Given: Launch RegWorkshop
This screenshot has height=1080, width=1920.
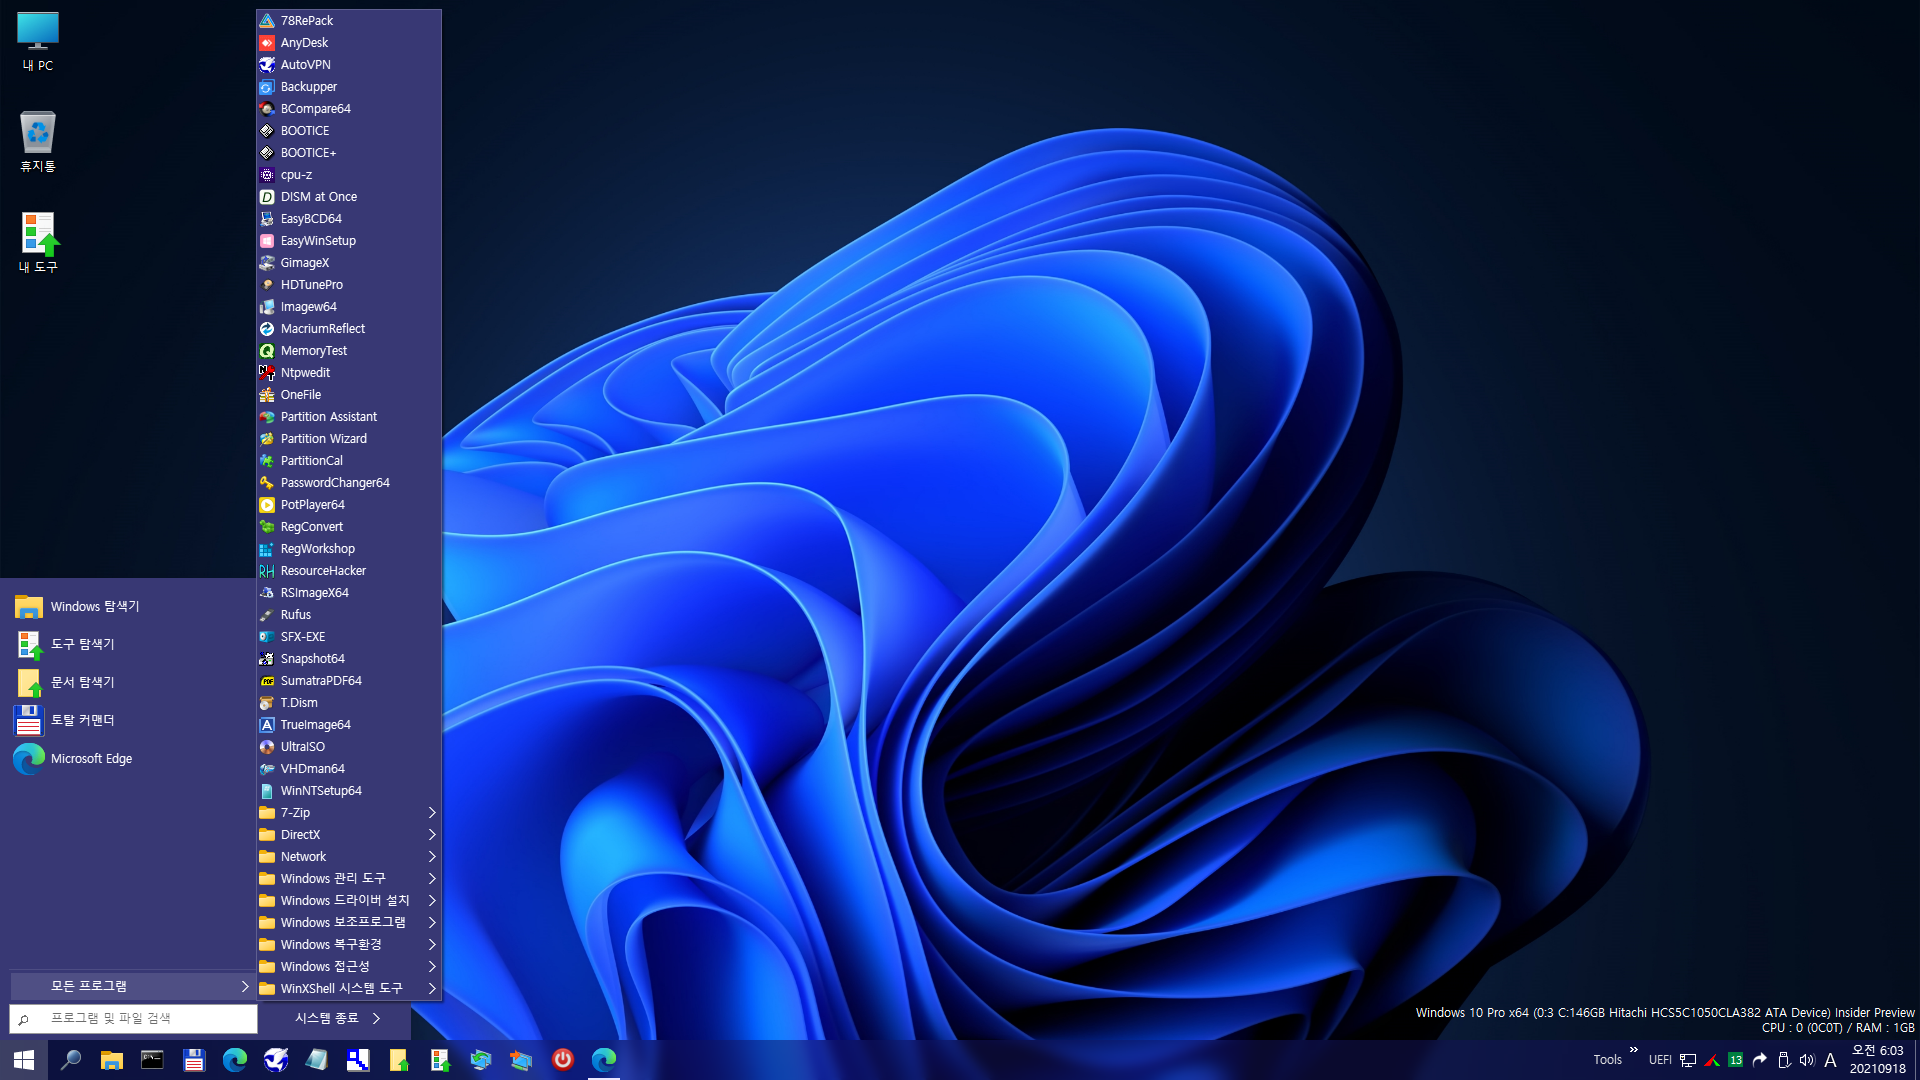Looking at the screenshot, I should 348,548.
